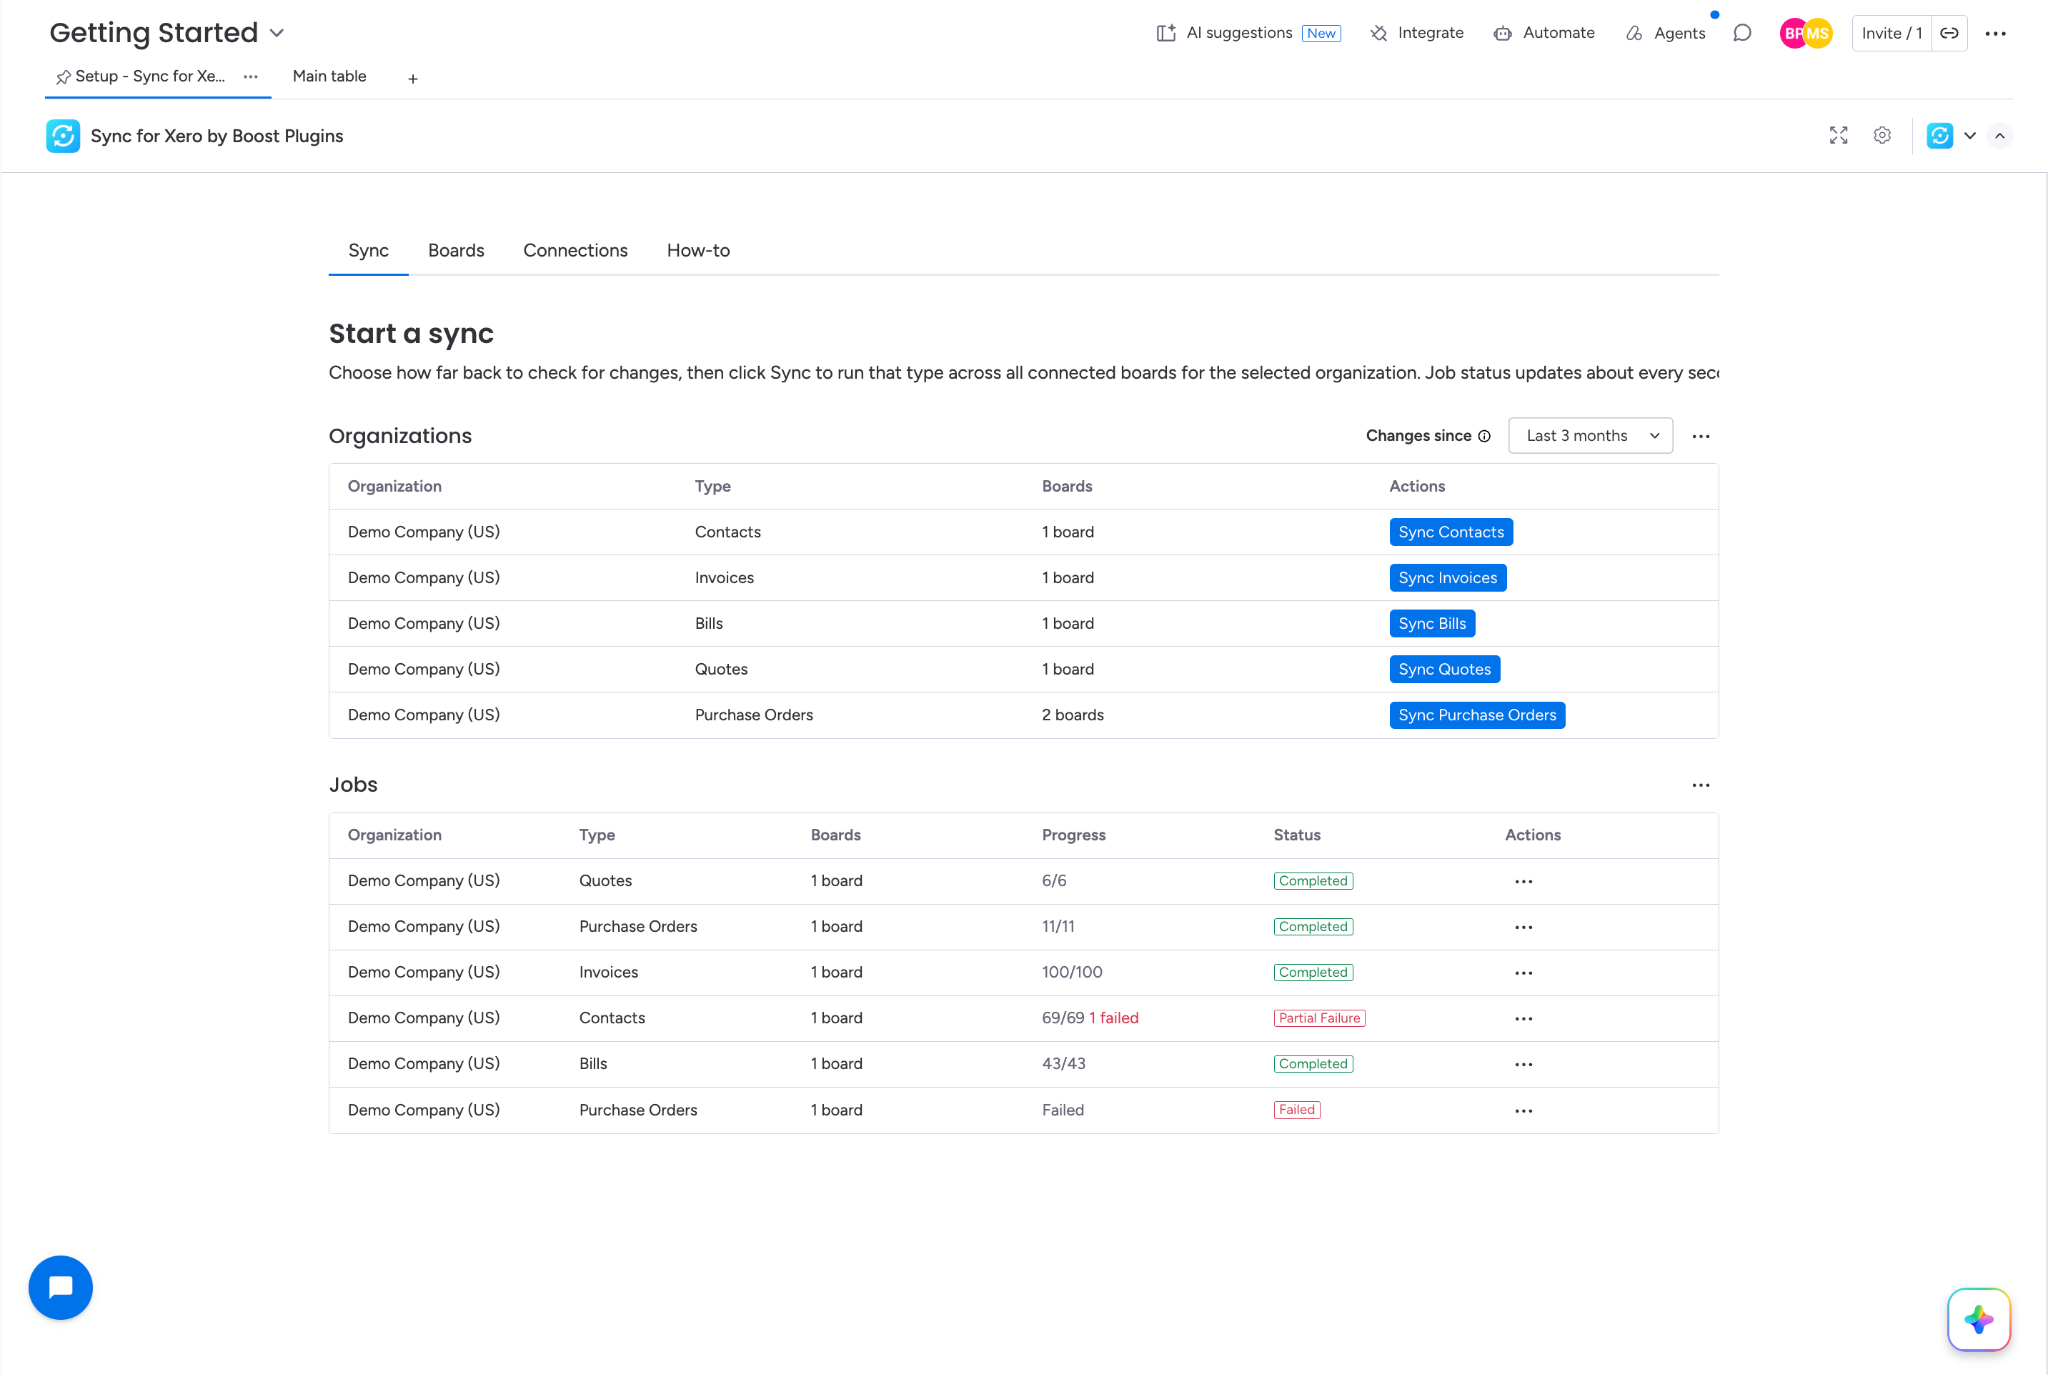2048x1375 pixels.
Task: Open the blue chat support bubble
Action: (x=61, y=1287)
